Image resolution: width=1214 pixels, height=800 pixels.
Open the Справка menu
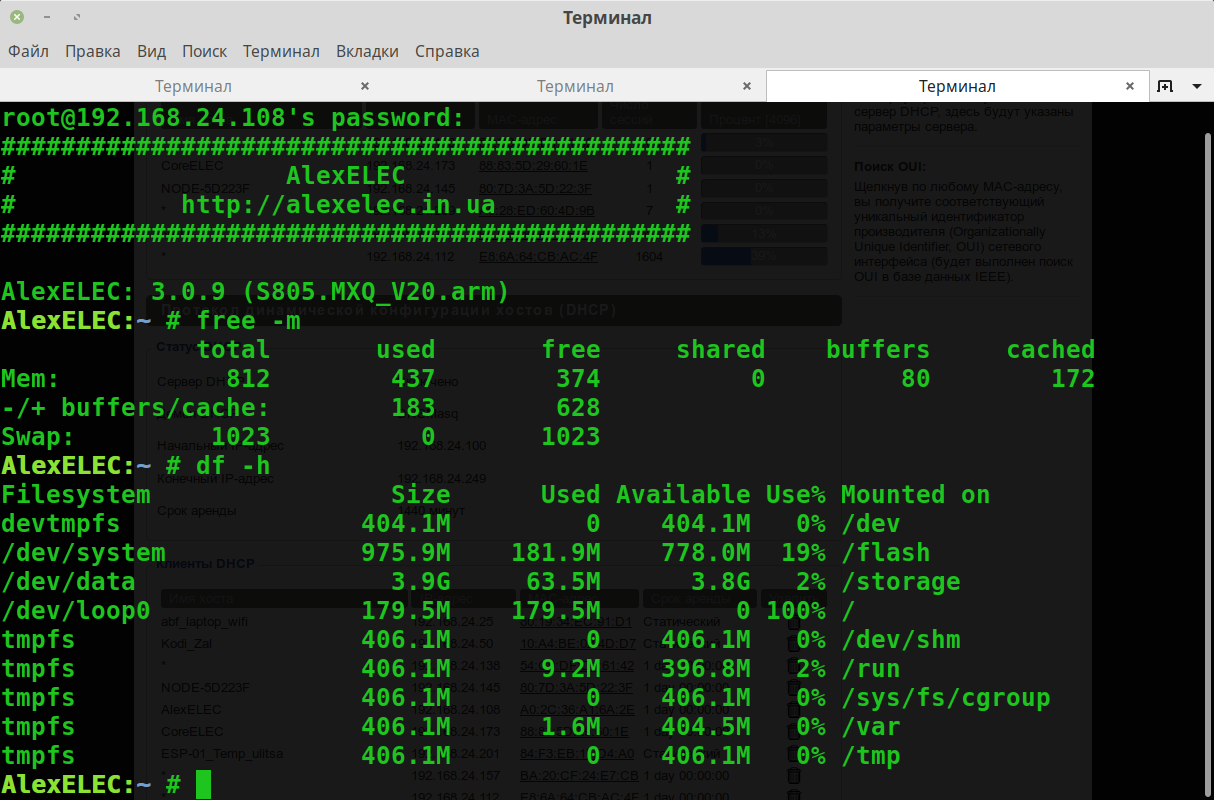click(x=447, y=51)
